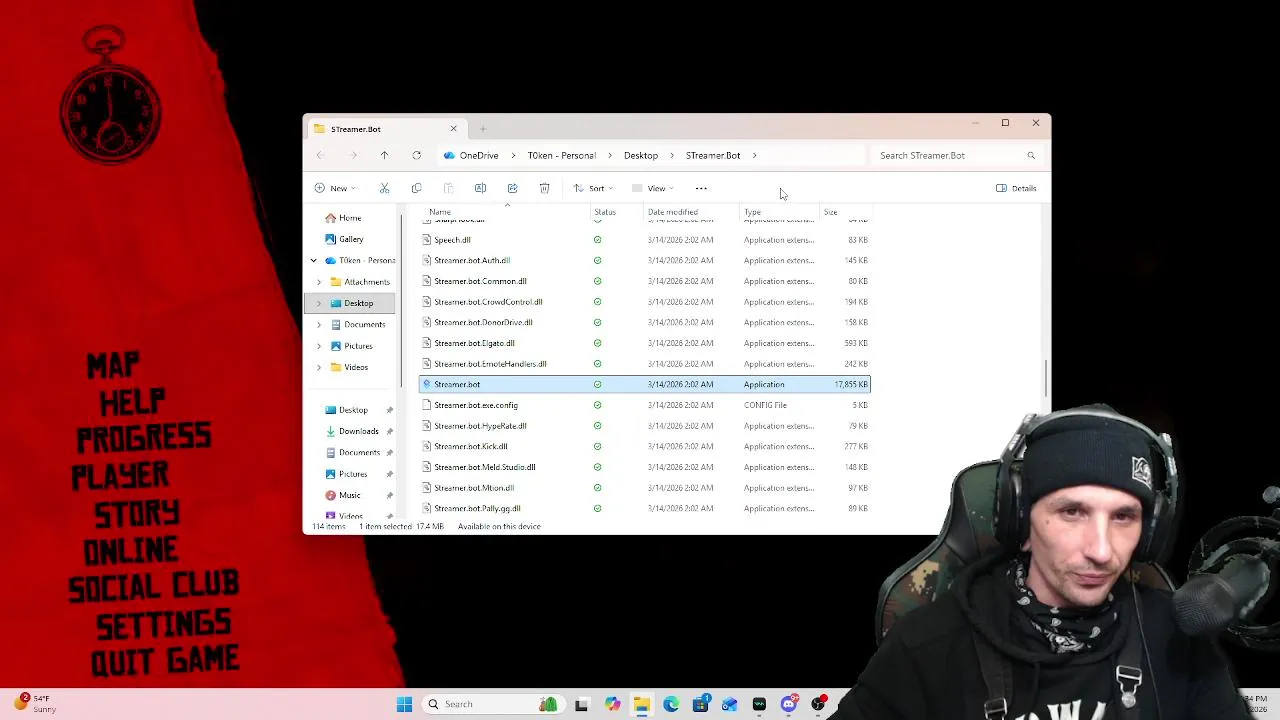Click the Name column header

point(505,212)
